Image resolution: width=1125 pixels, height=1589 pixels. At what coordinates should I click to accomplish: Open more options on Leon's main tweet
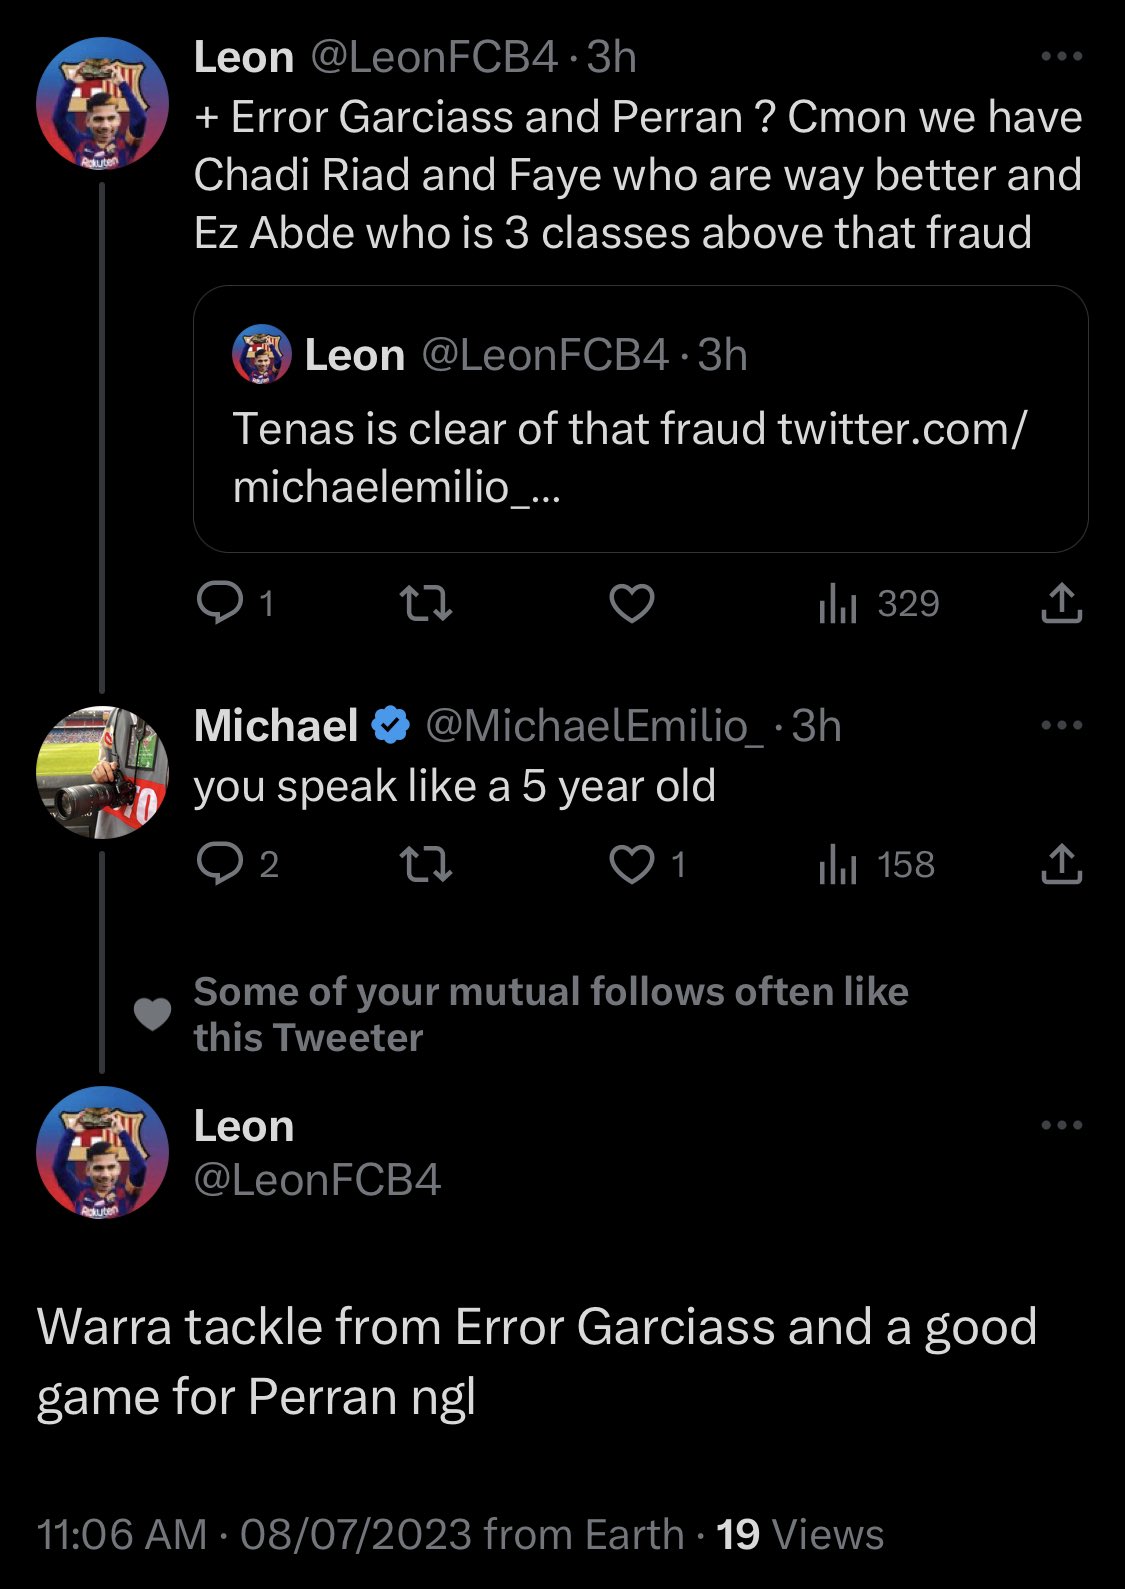1061,1125
